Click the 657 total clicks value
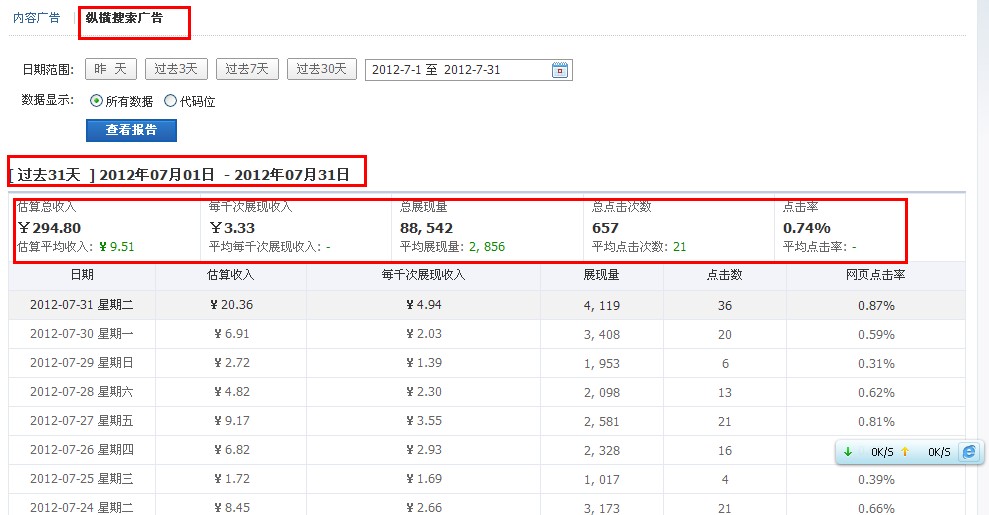 [605, 228]
